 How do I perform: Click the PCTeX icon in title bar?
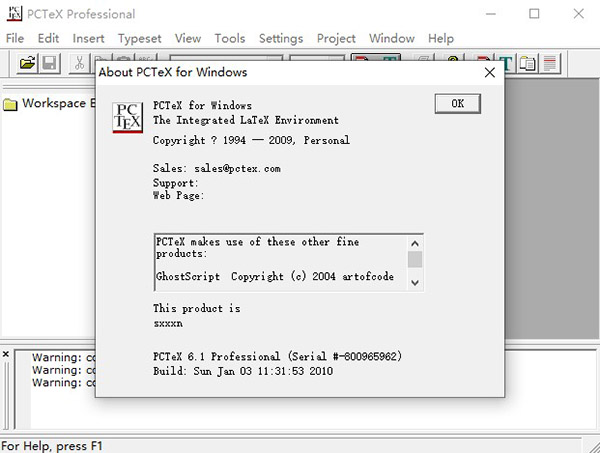14,14
